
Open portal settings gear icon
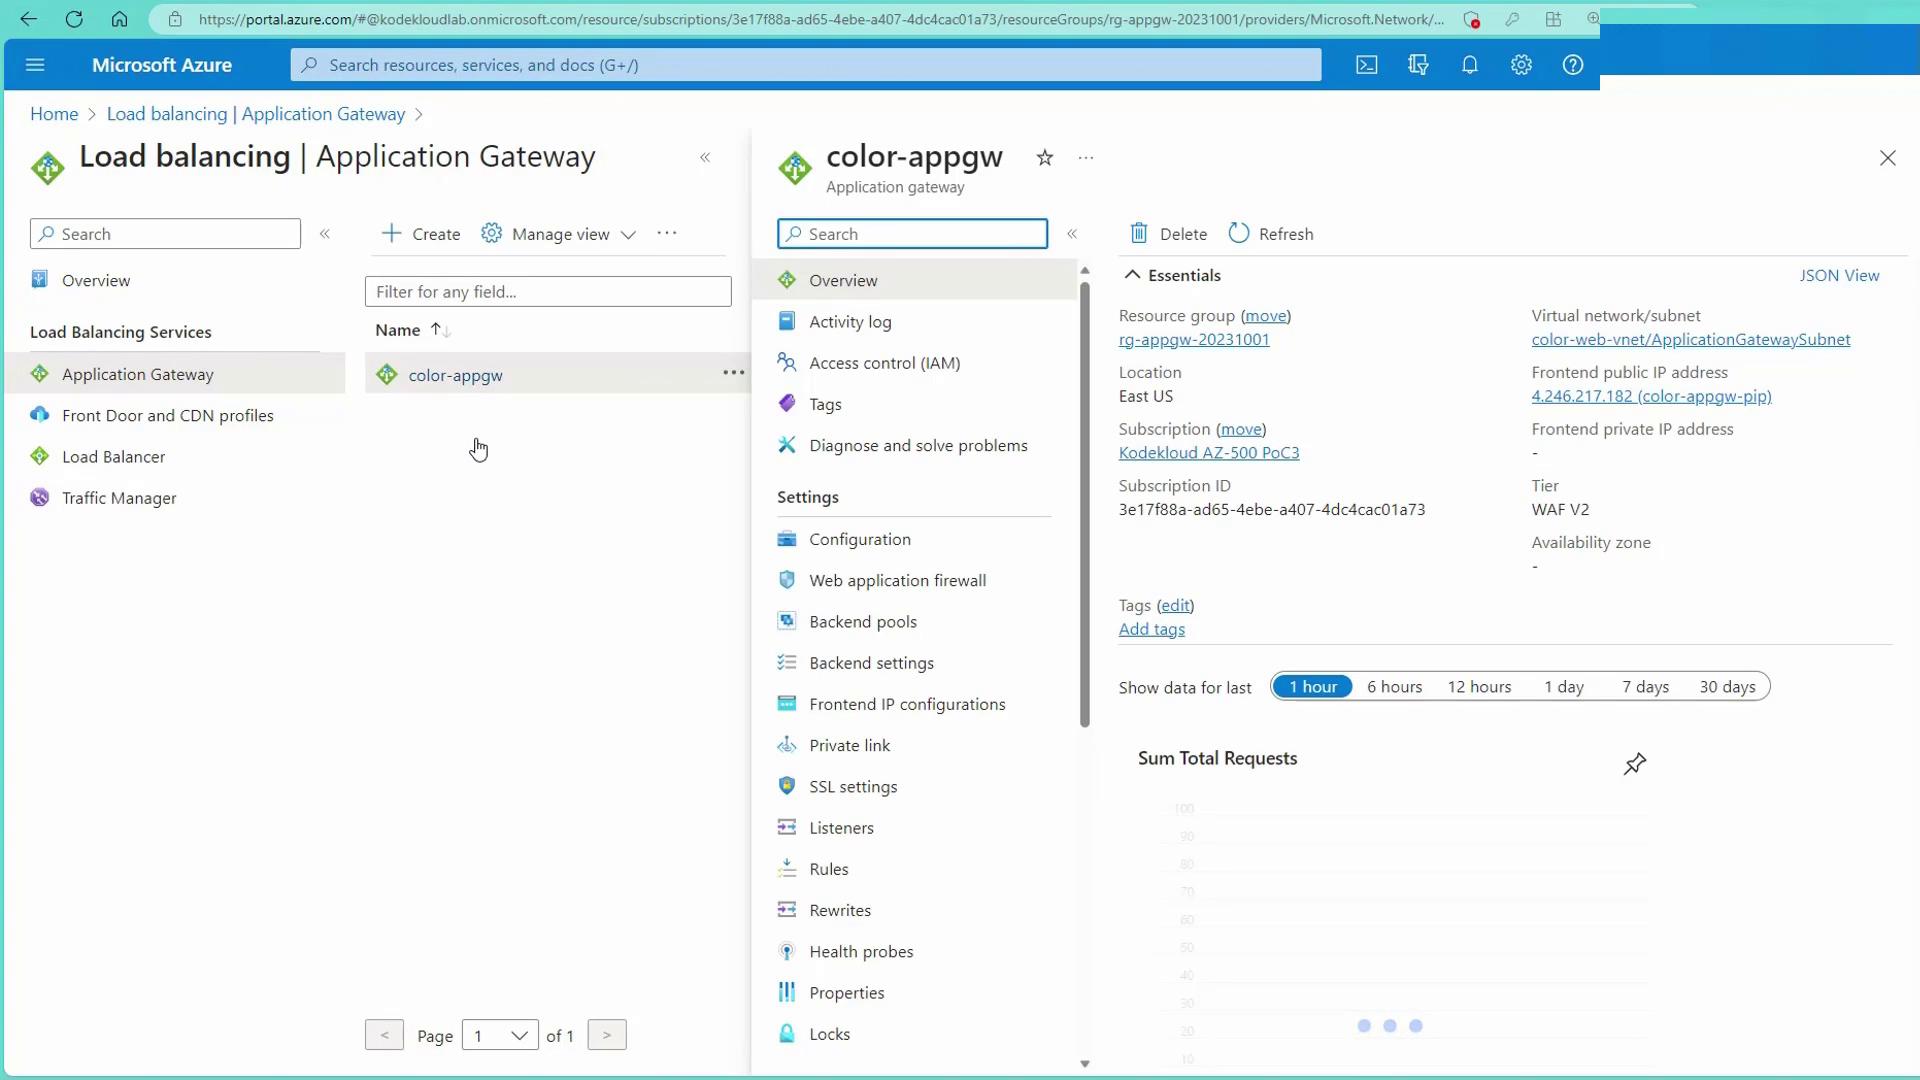click(x=1521, y=65)
